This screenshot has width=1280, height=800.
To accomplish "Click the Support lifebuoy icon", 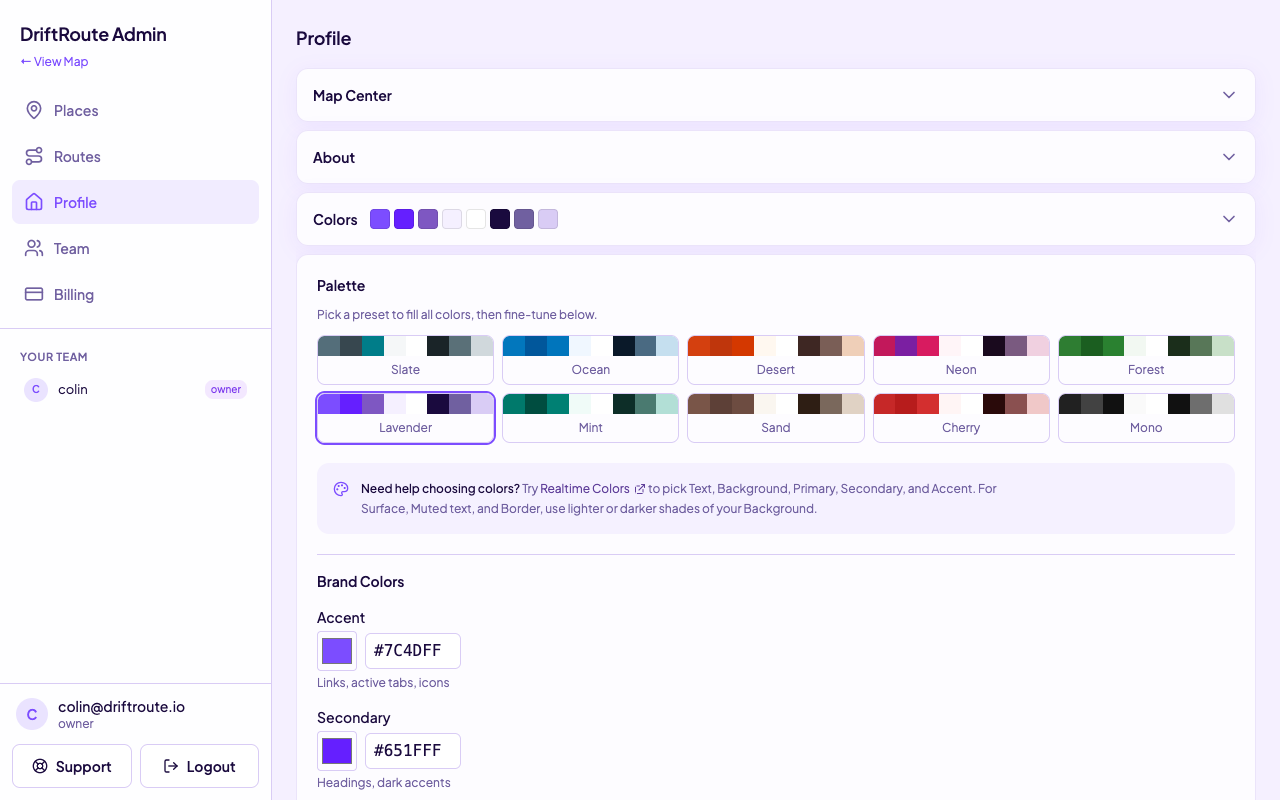I will pos(40,766).
